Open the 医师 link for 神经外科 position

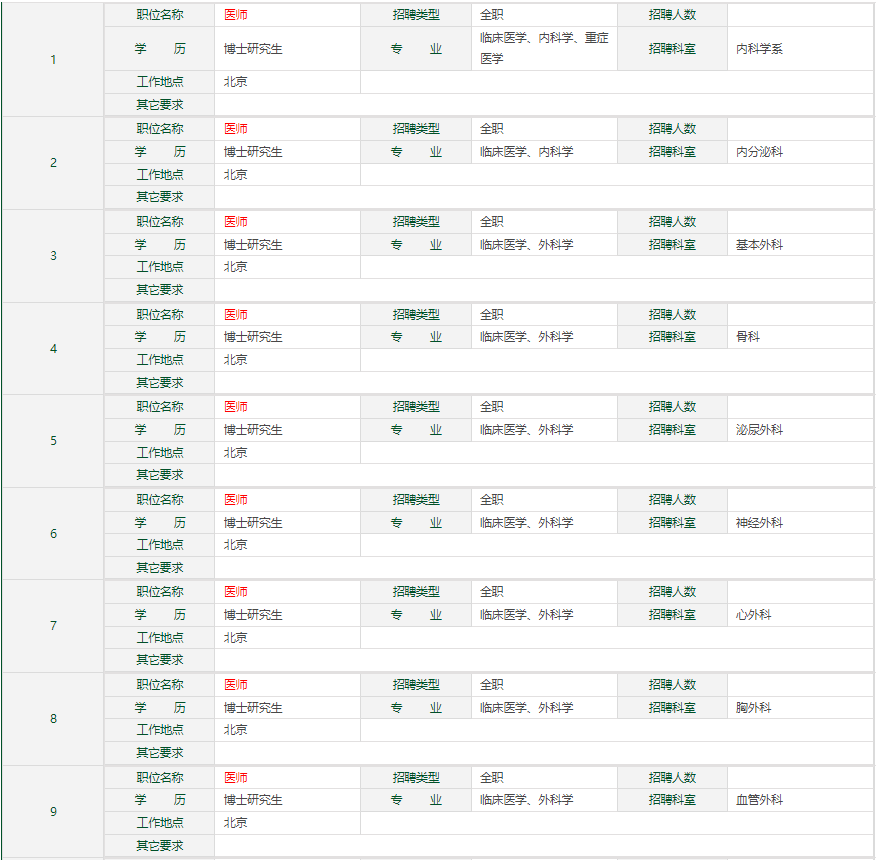coord(236,500)
